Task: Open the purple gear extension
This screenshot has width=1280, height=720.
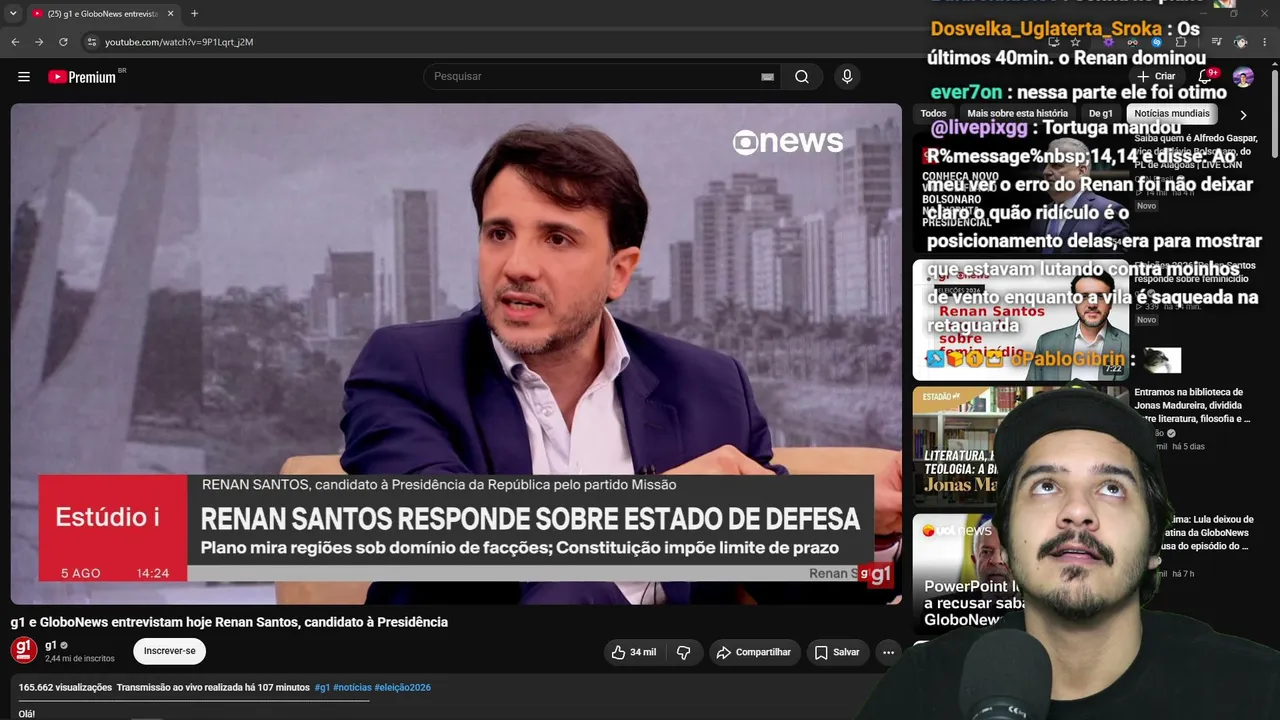Action: coord(1108,42)
